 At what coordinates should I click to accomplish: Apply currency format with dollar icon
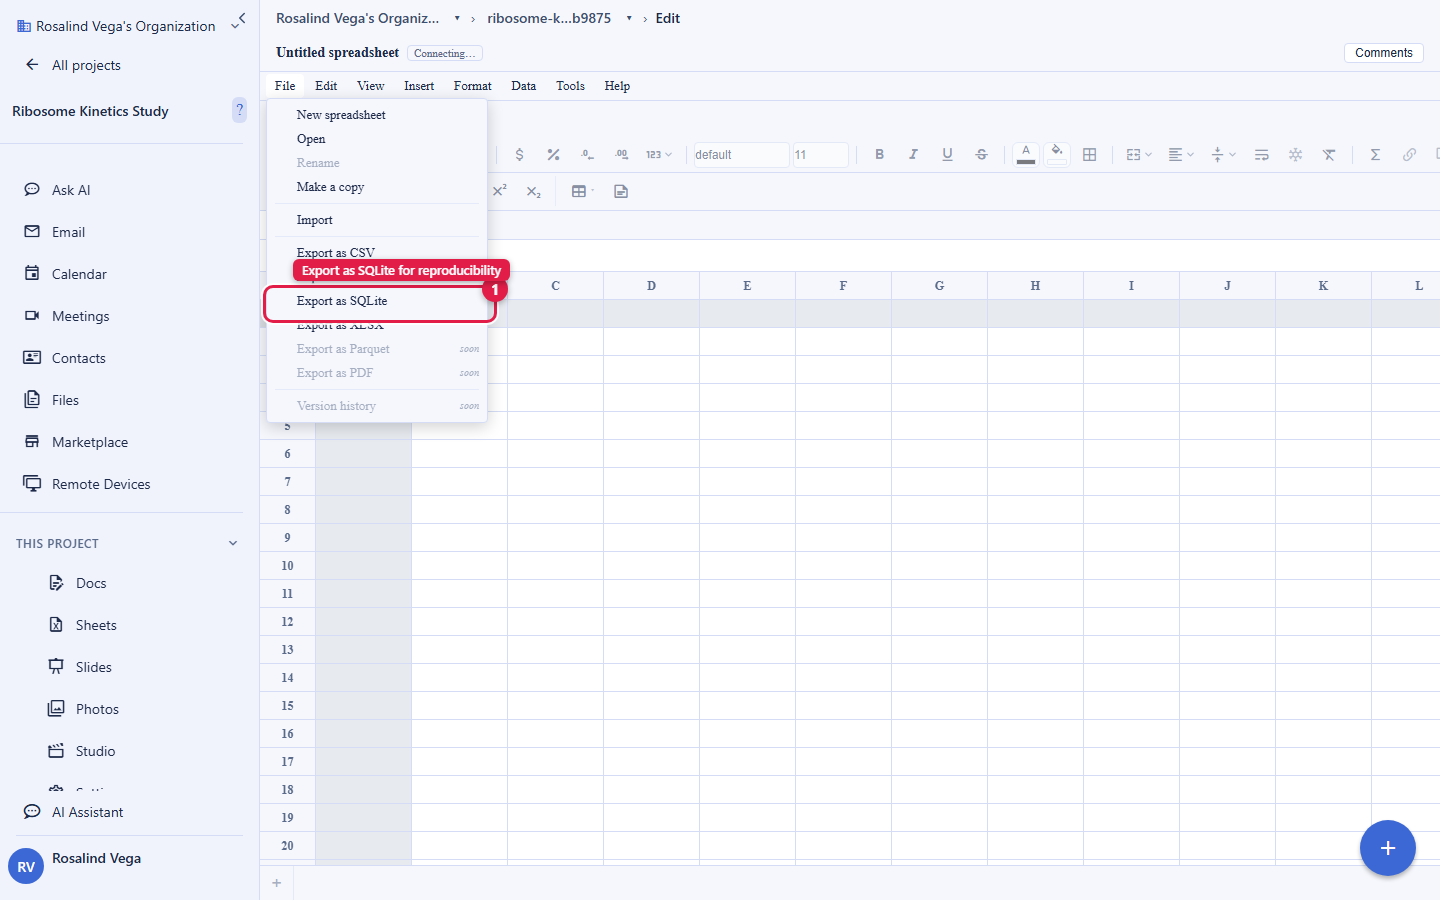(519, 155)
